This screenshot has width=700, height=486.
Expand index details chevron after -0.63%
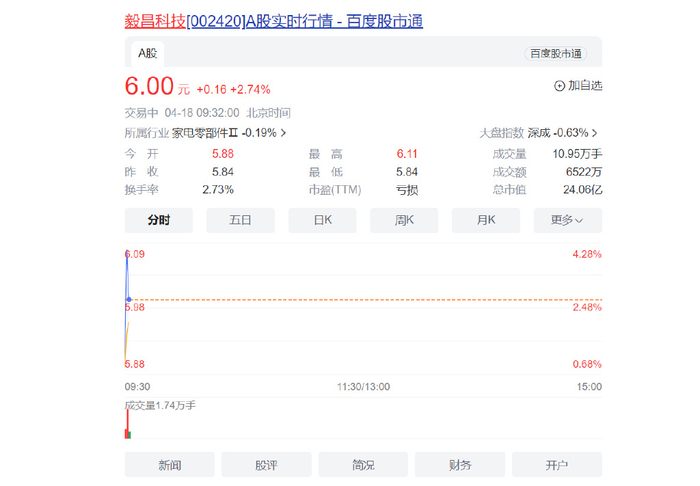[x=594, y=133]
